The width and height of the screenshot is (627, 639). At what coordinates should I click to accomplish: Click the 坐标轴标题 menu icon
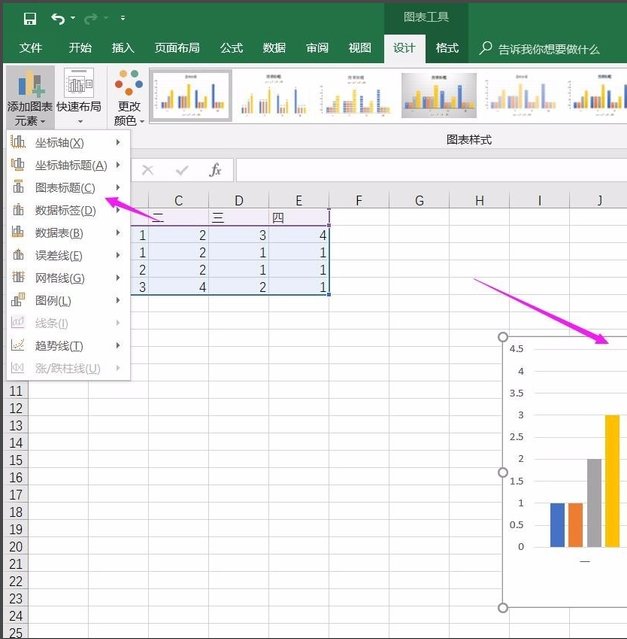(18, 164)
